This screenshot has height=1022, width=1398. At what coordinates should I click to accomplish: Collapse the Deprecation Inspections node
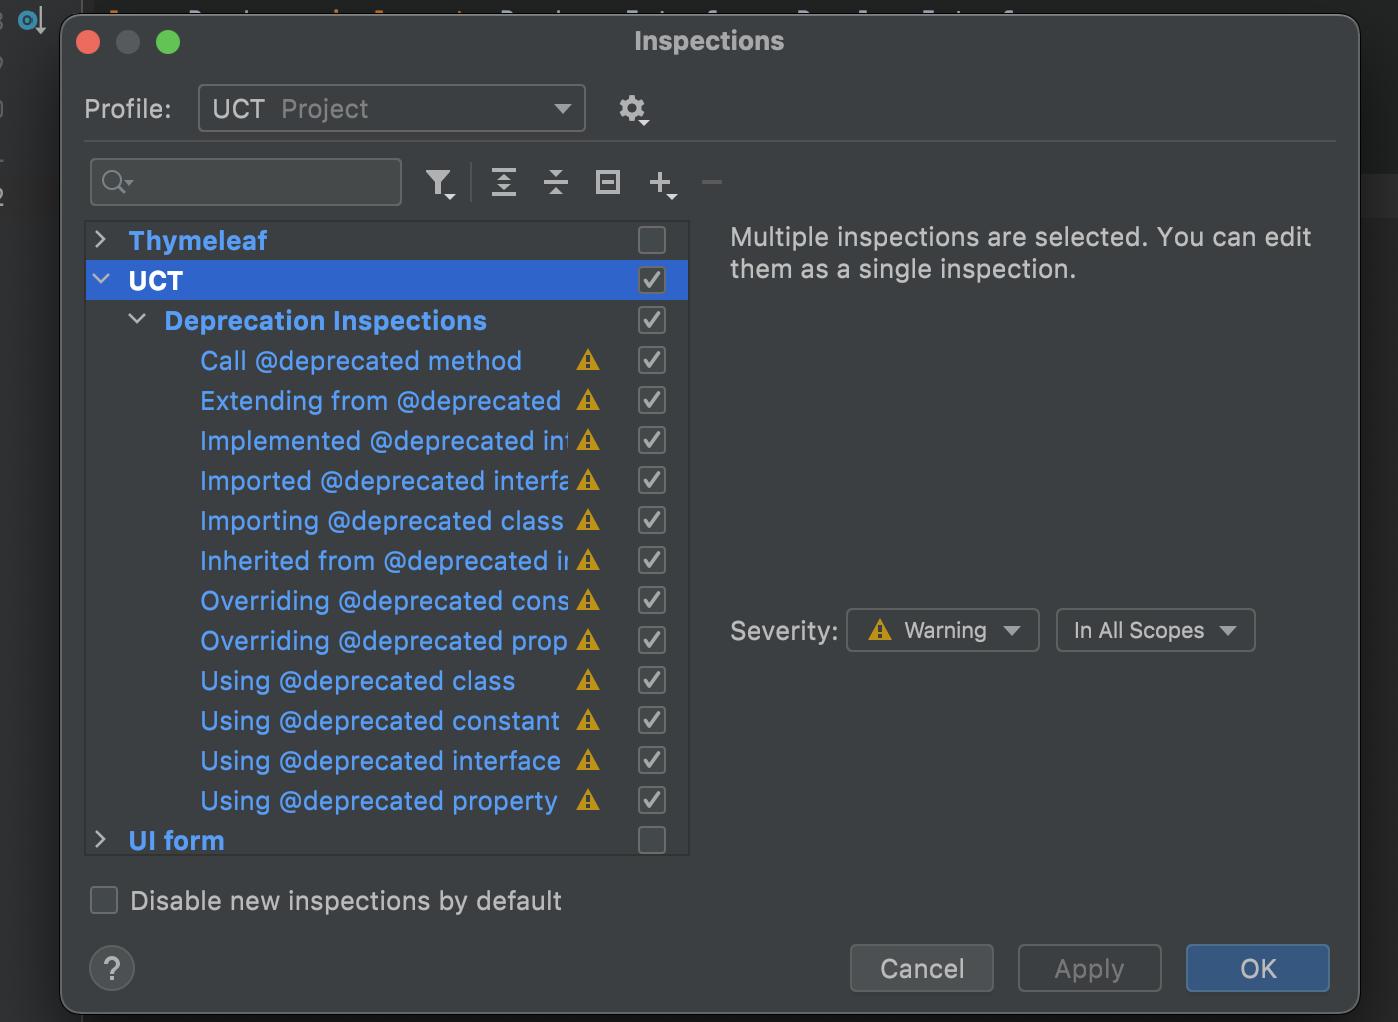coord(137,319)
